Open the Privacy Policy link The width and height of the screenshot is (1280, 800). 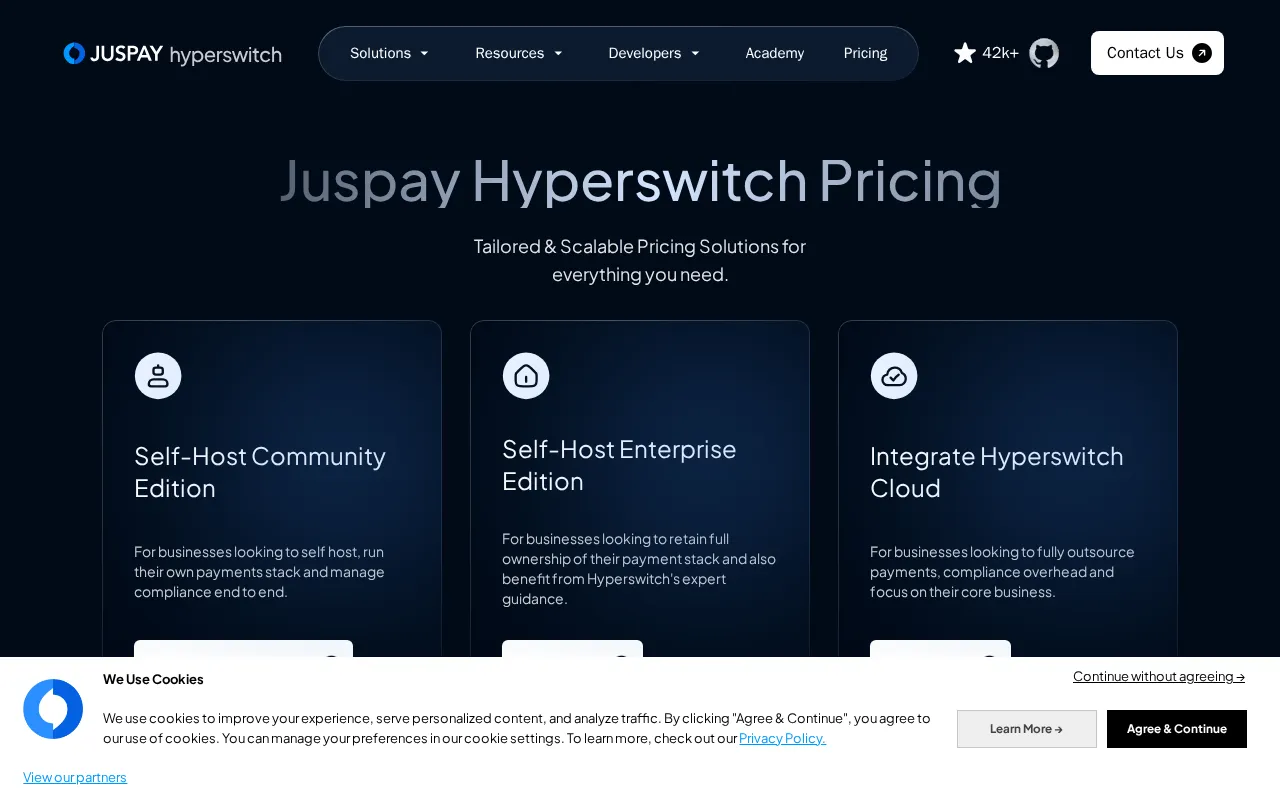782,738
